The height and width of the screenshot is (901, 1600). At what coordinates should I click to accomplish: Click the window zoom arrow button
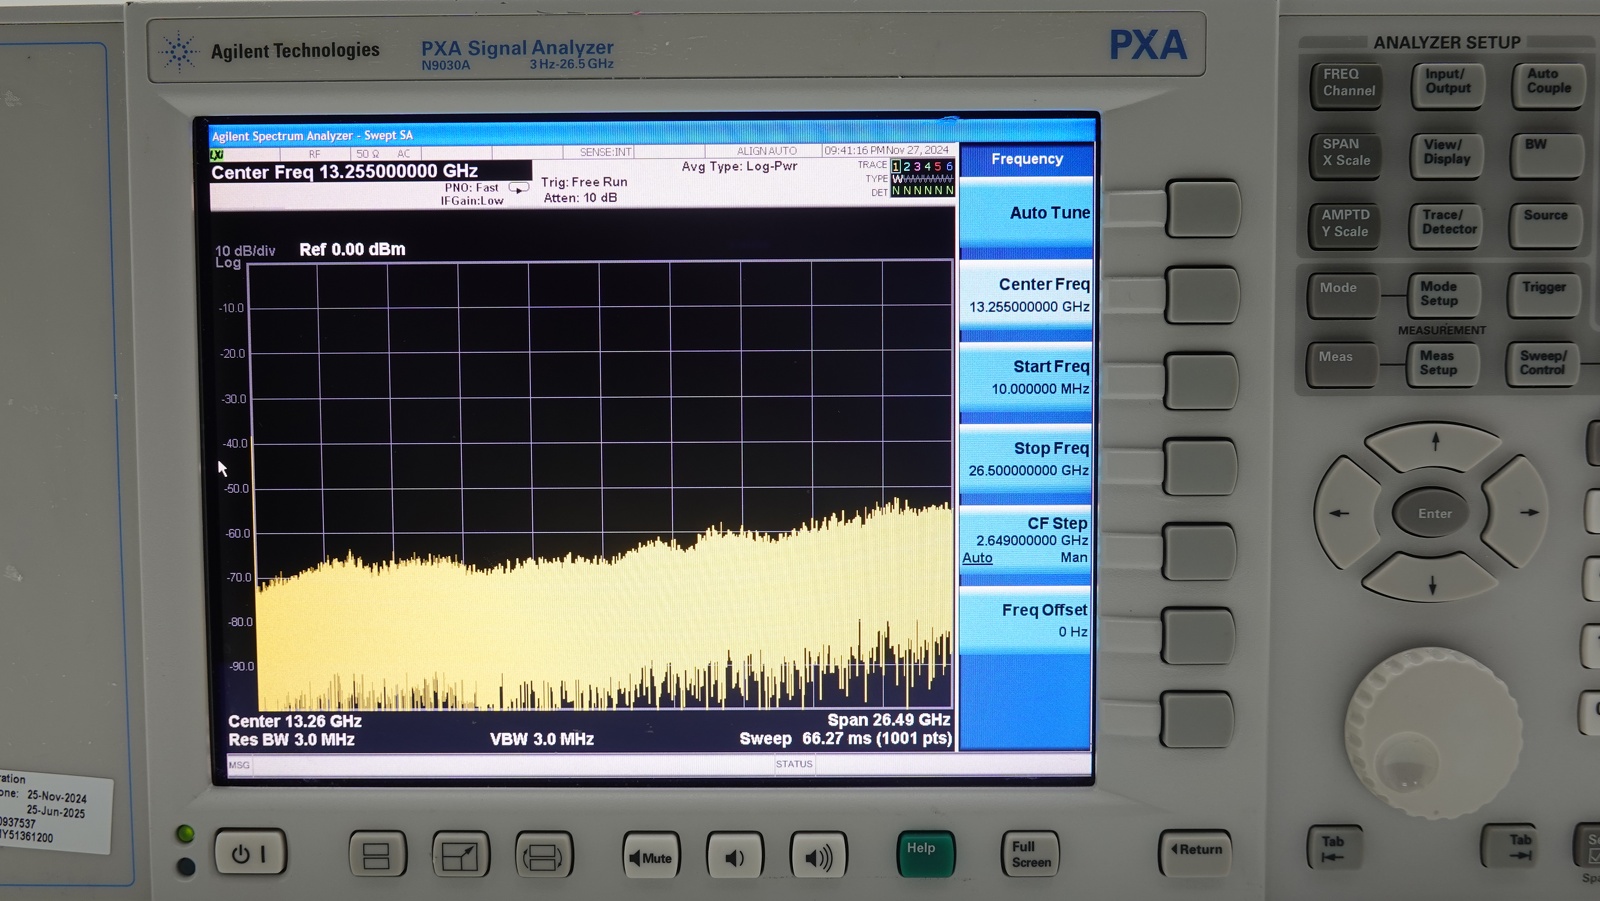point(460,856)
